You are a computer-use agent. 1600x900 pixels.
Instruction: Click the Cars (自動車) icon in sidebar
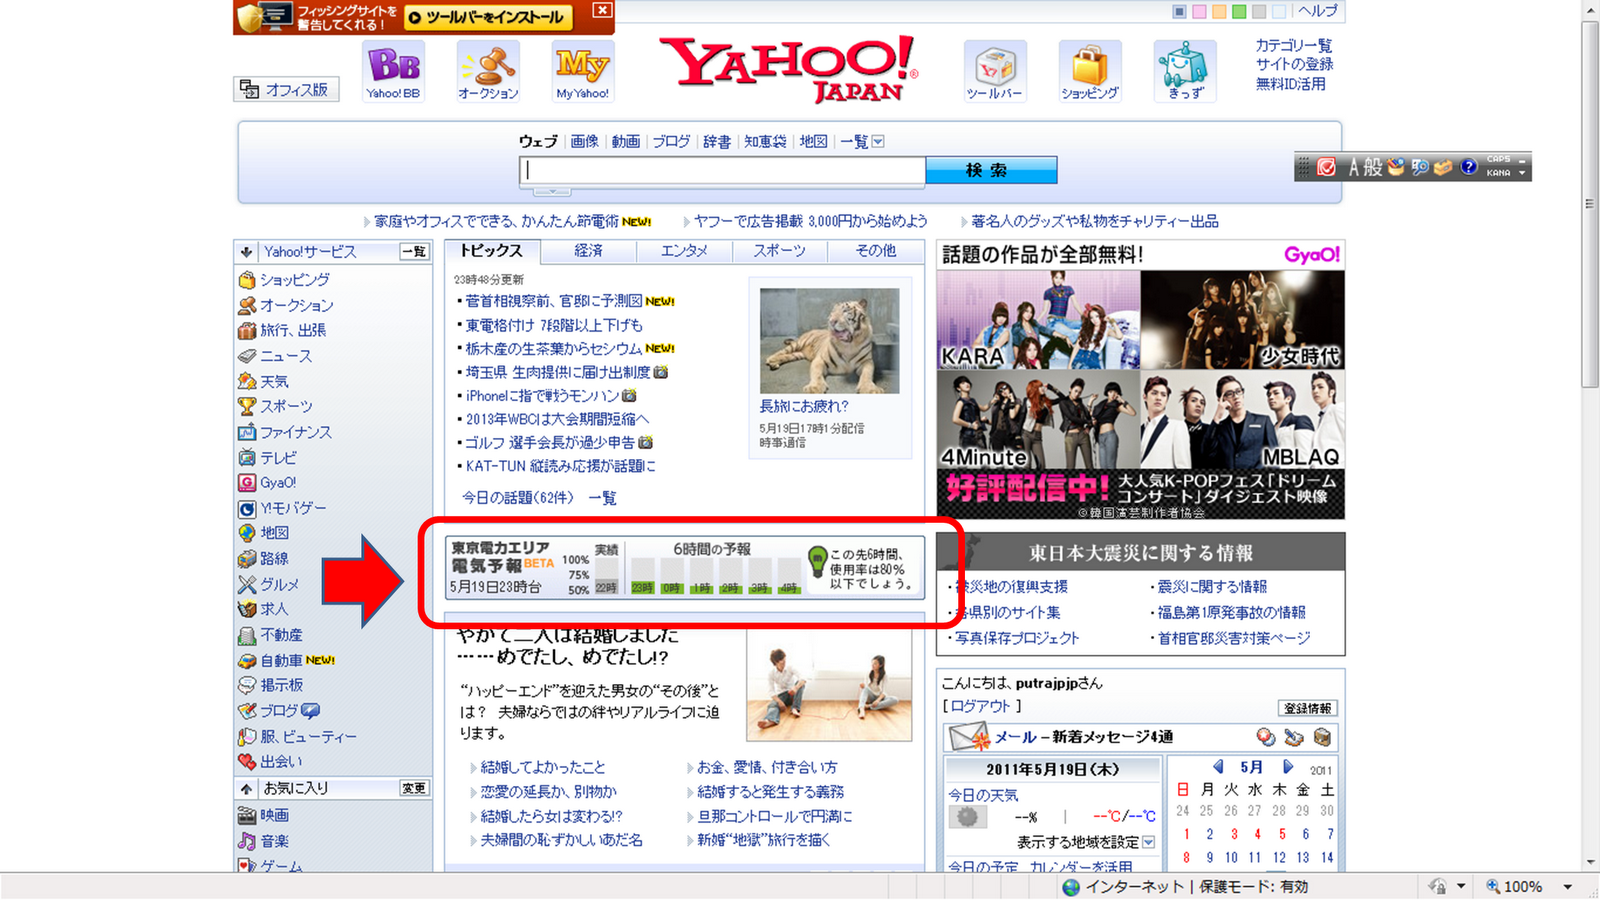247,661
